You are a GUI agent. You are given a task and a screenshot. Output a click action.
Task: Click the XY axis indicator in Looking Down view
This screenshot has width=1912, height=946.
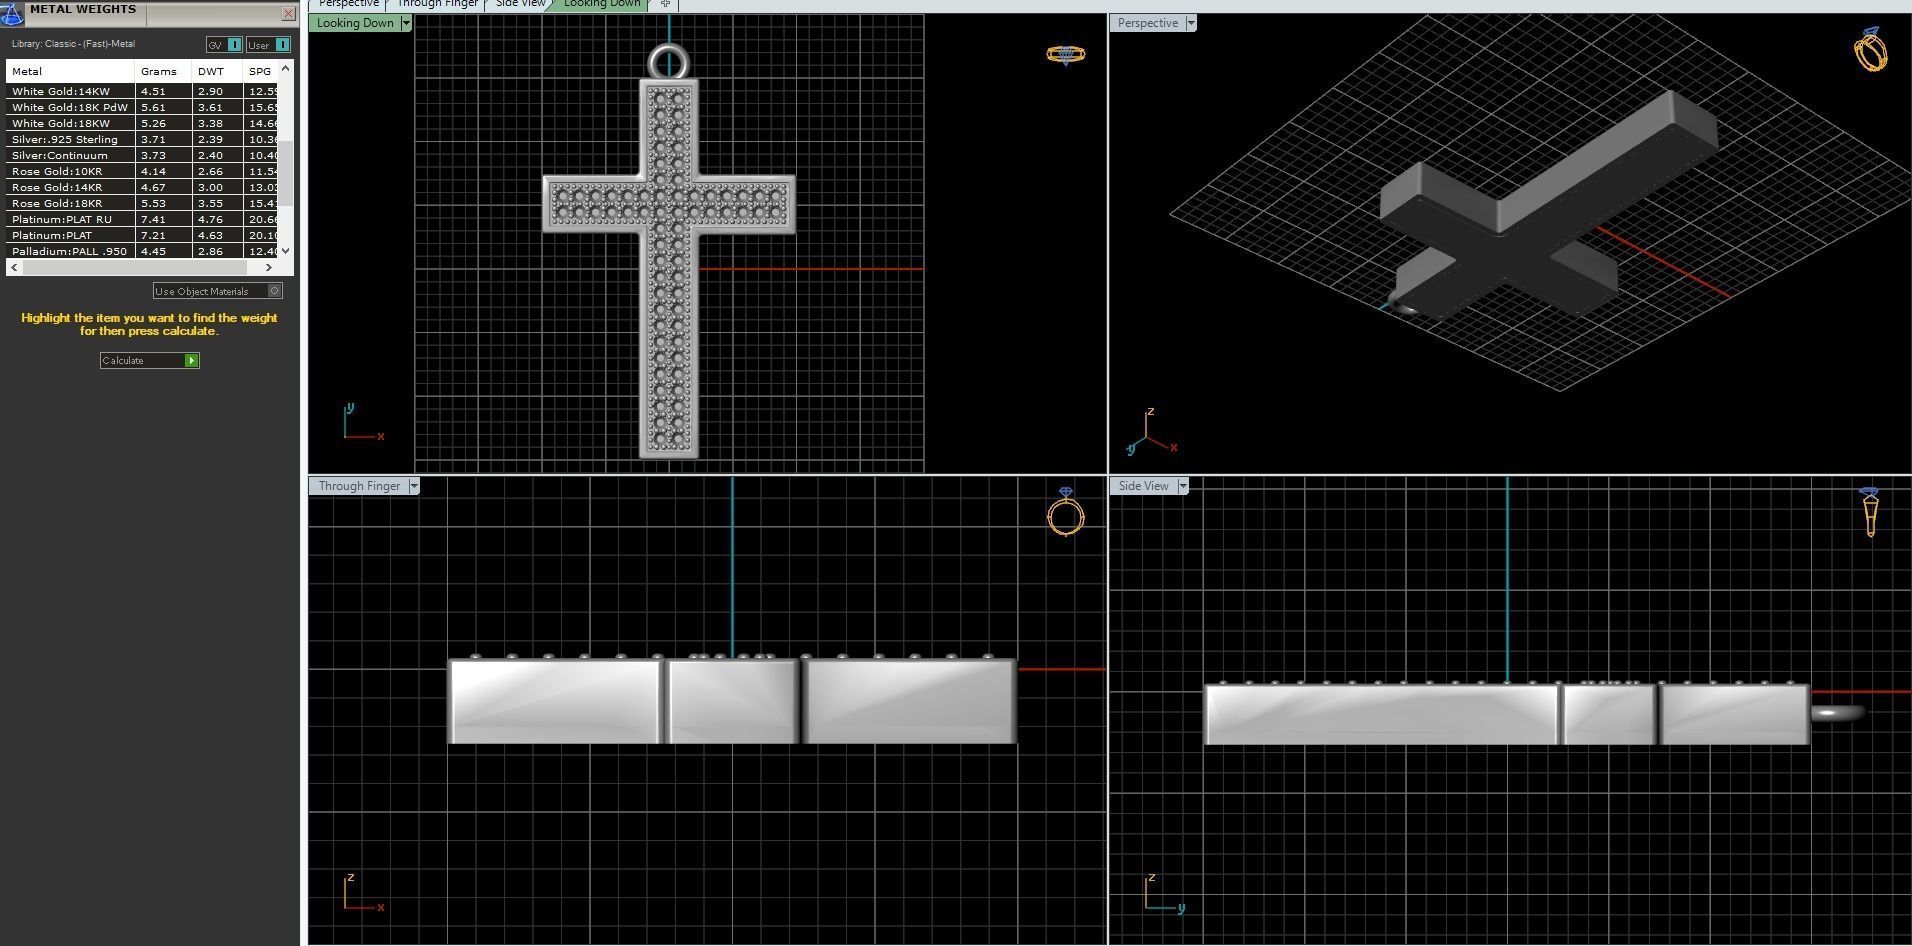click(363, 422)
